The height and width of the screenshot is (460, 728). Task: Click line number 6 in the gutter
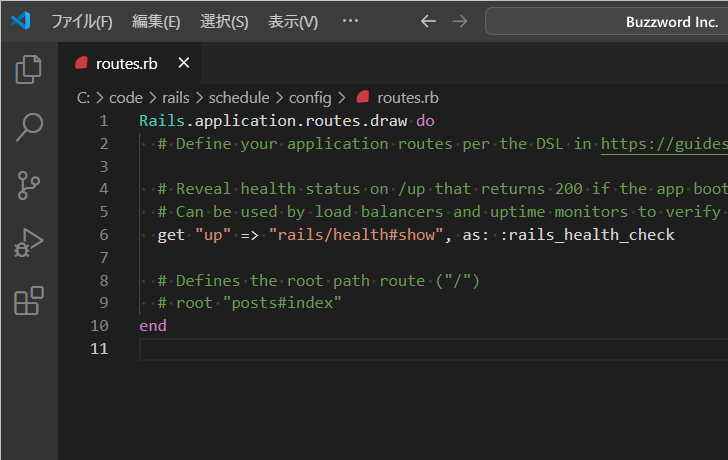[x=104, y=235]
